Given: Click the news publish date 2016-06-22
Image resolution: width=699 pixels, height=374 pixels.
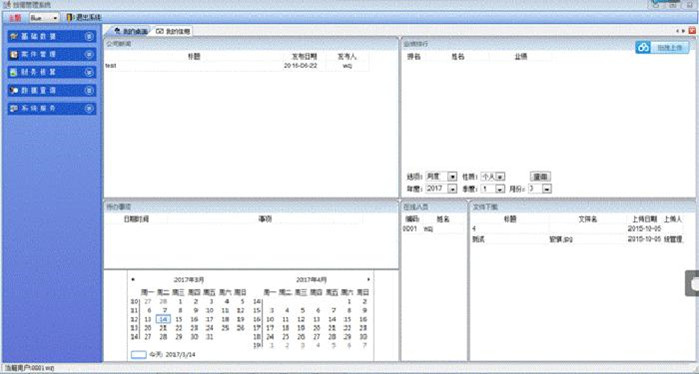Looking at the screenshot, I should click(x=300, y=66).
